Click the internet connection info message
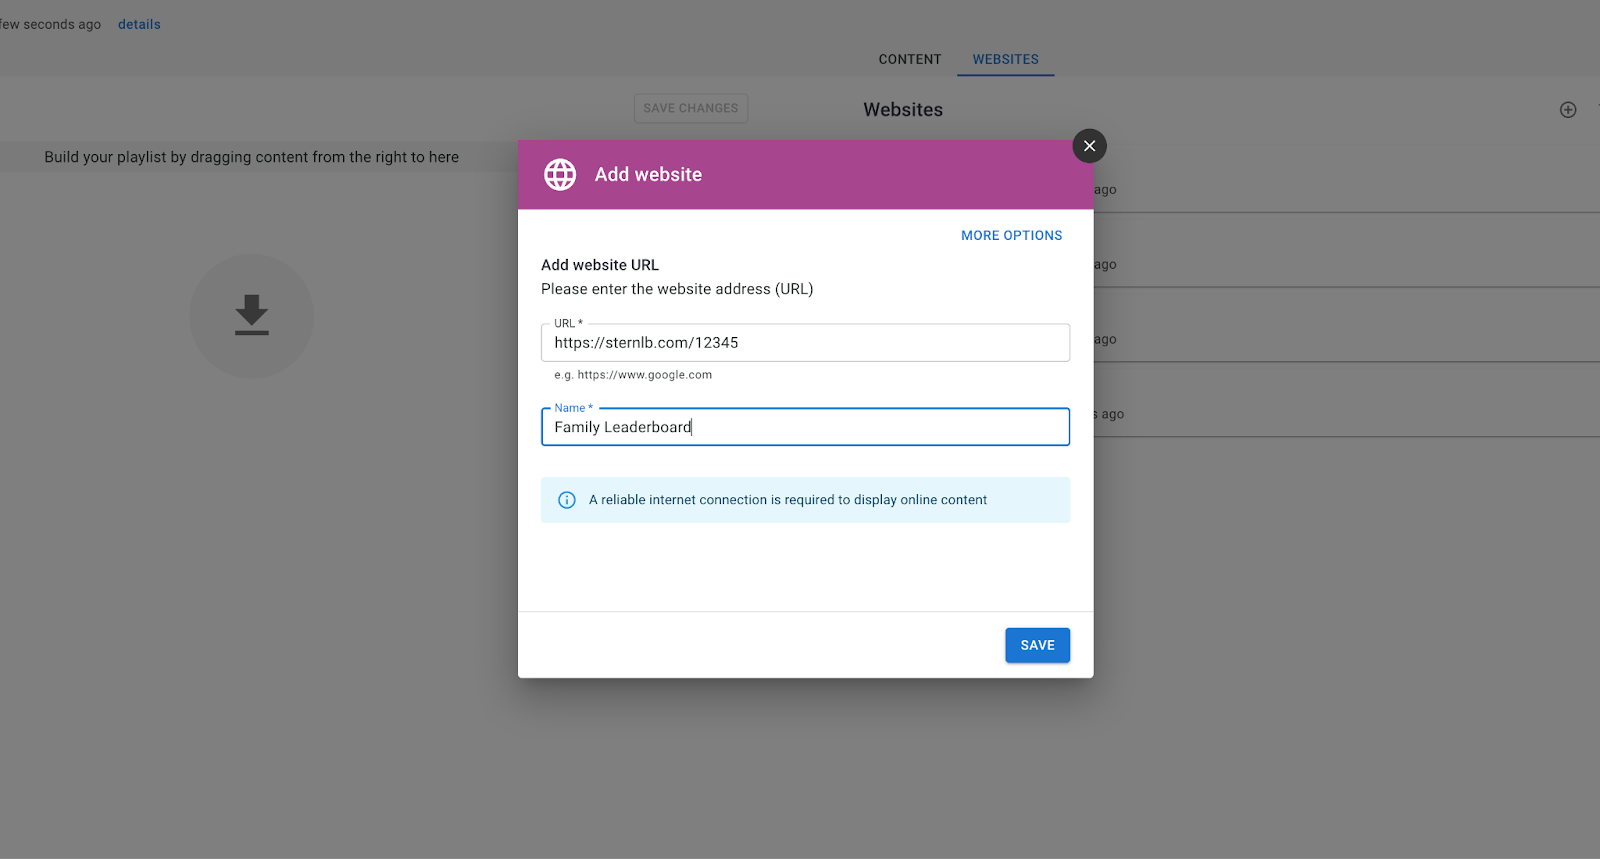Image resolution: width=1600 pixels, height=859 pixels. point(787,500)
